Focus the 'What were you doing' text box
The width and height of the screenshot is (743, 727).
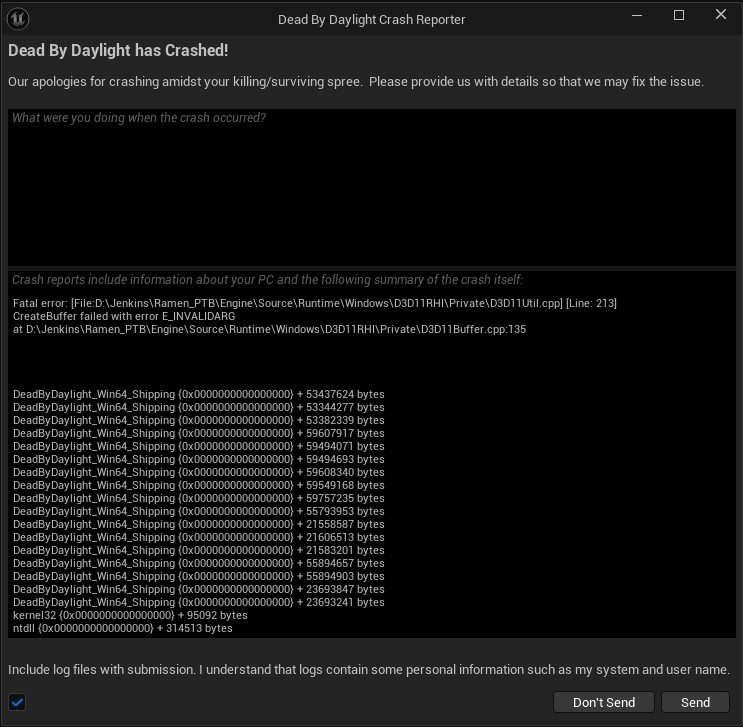tap(371, 187)
